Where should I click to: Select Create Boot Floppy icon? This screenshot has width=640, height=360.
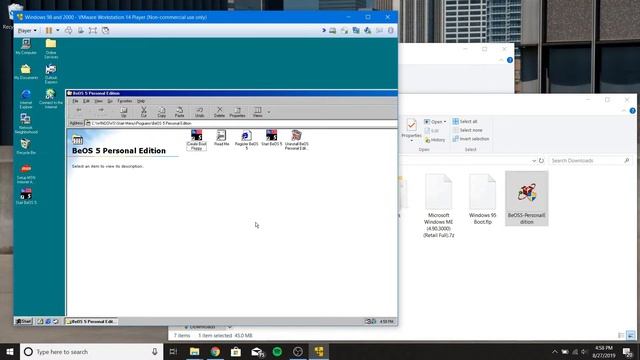pos(196,140)
